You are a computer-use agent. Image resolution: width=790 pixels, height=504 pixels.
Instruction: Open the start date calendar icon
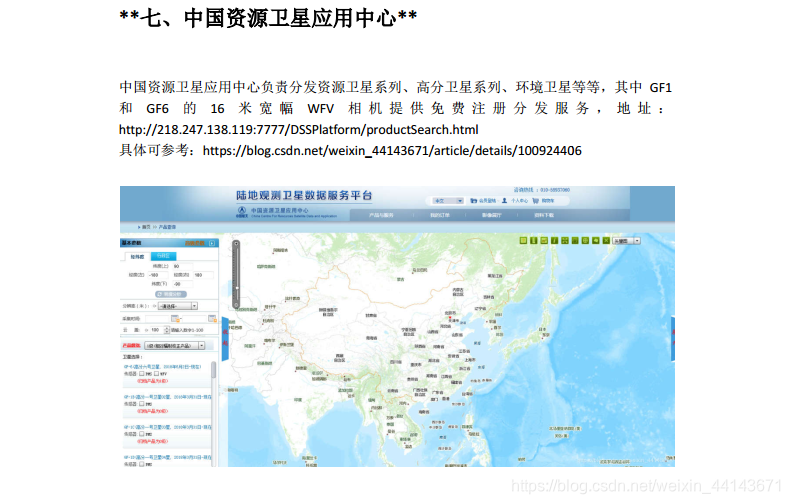coord(175,319)
